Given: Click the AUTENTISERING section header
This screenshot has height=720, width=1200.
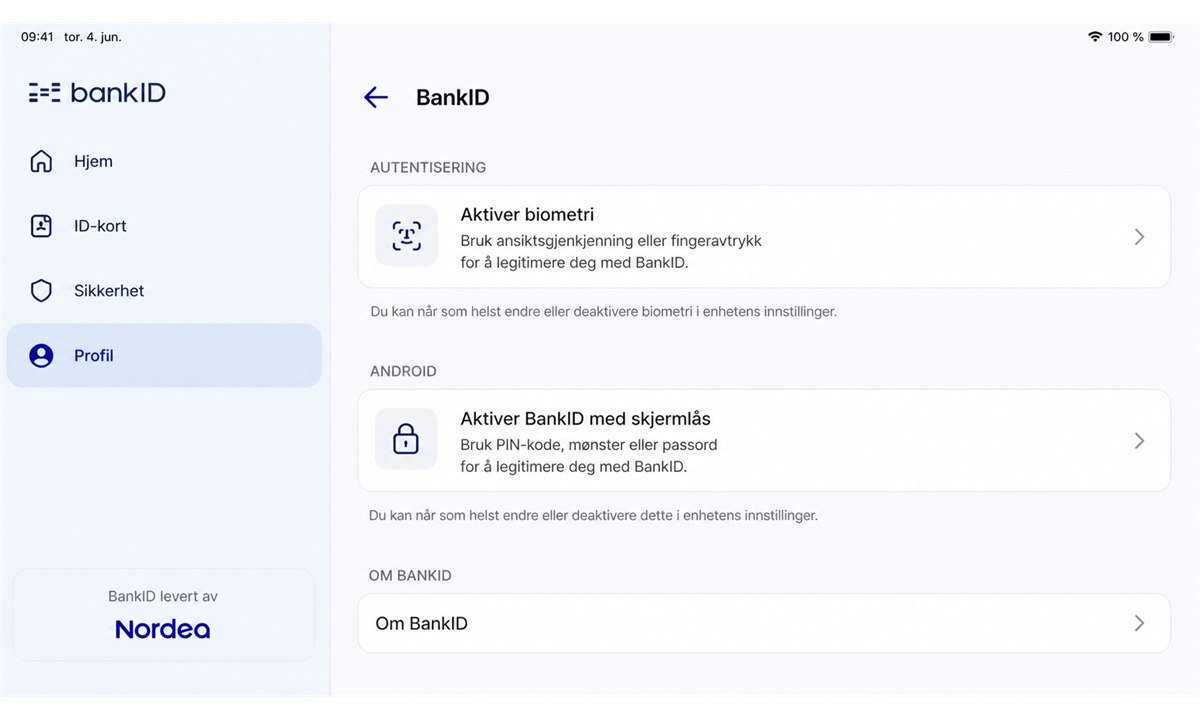Looking at the screenshot, I should click(428, 167).
